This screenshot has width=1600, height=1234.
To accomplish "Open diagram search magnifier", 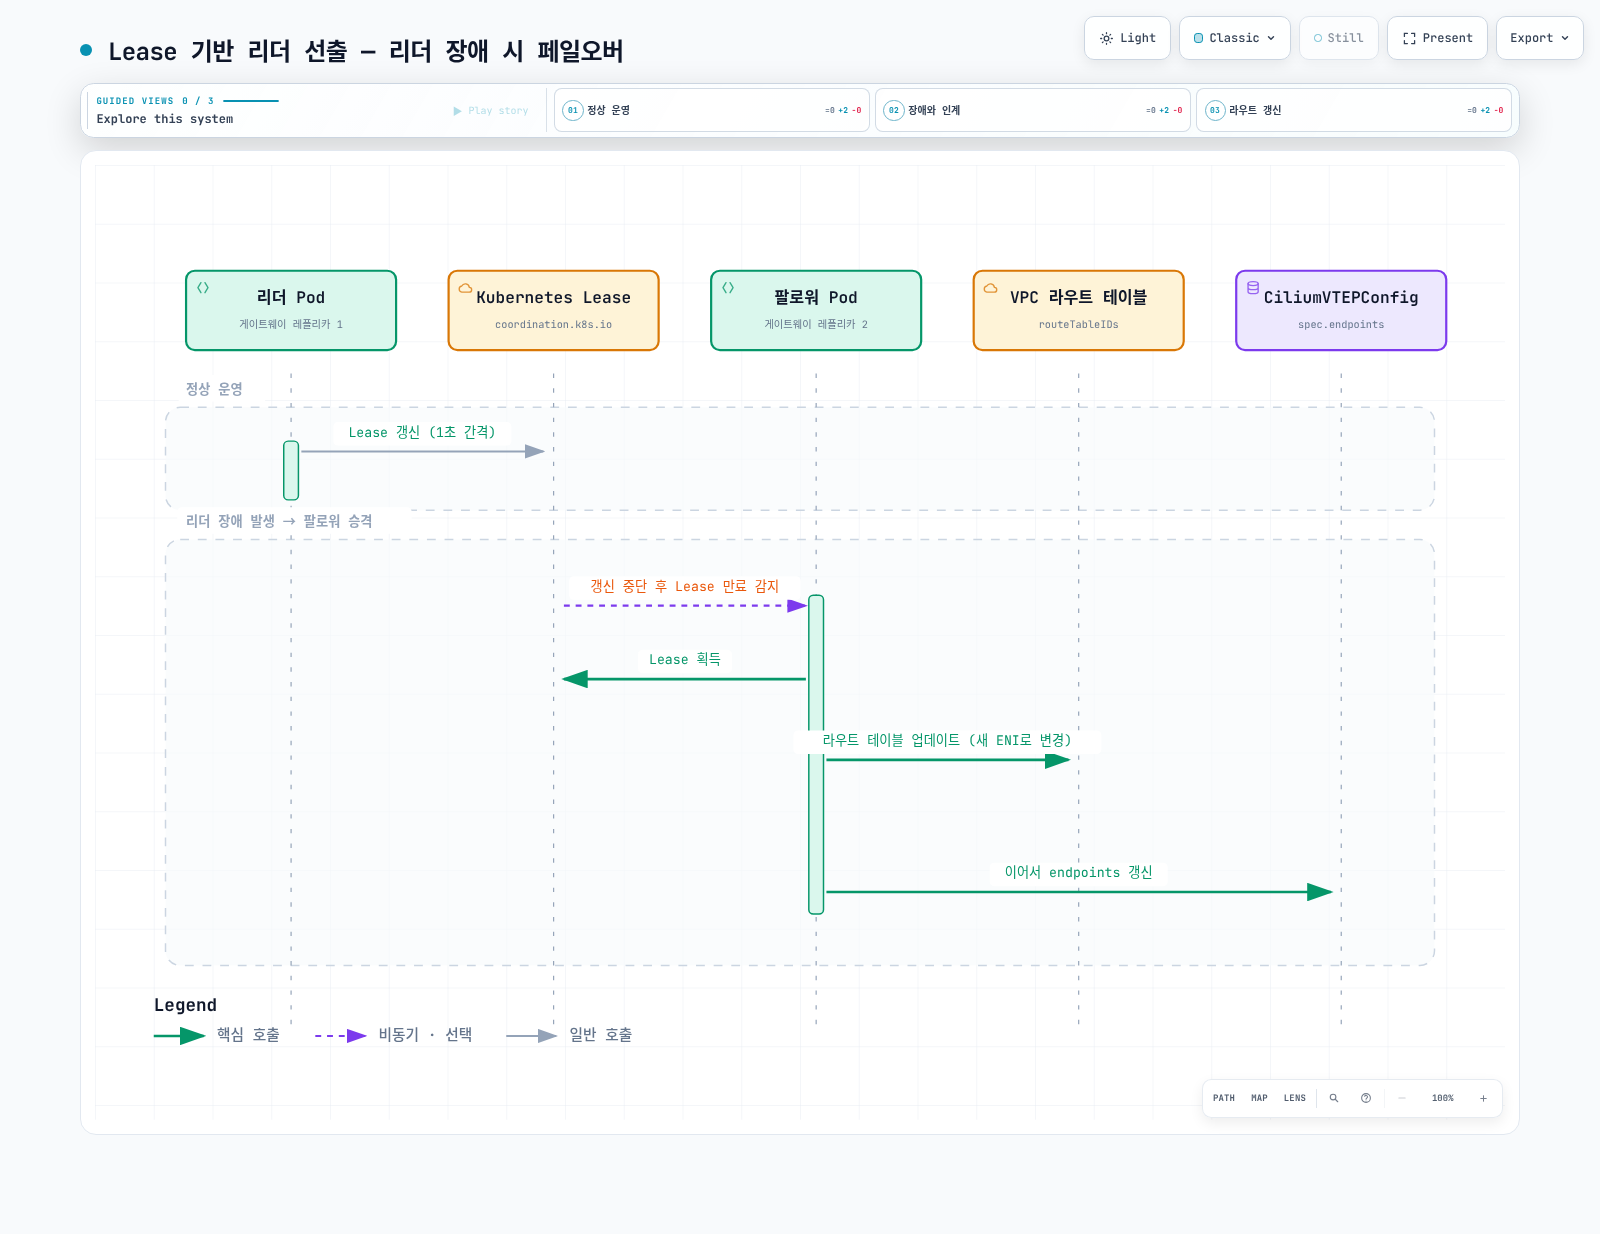I will (1334, 1098).
